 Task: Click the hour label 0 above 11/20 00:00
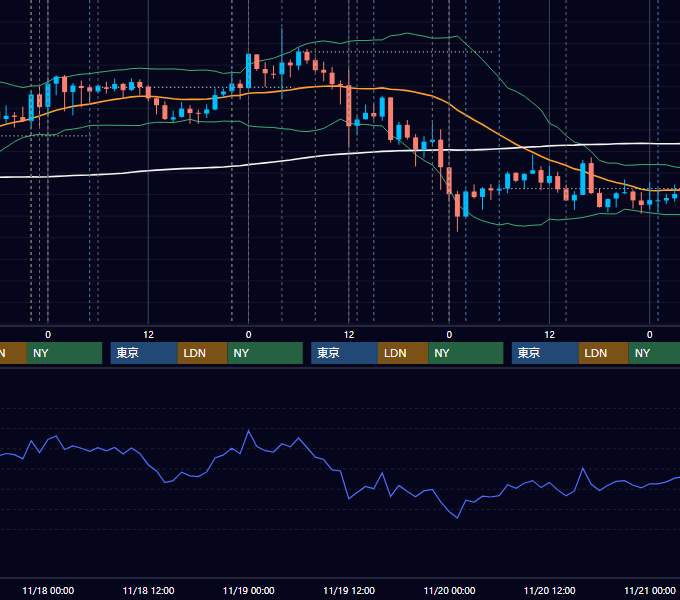449,335
